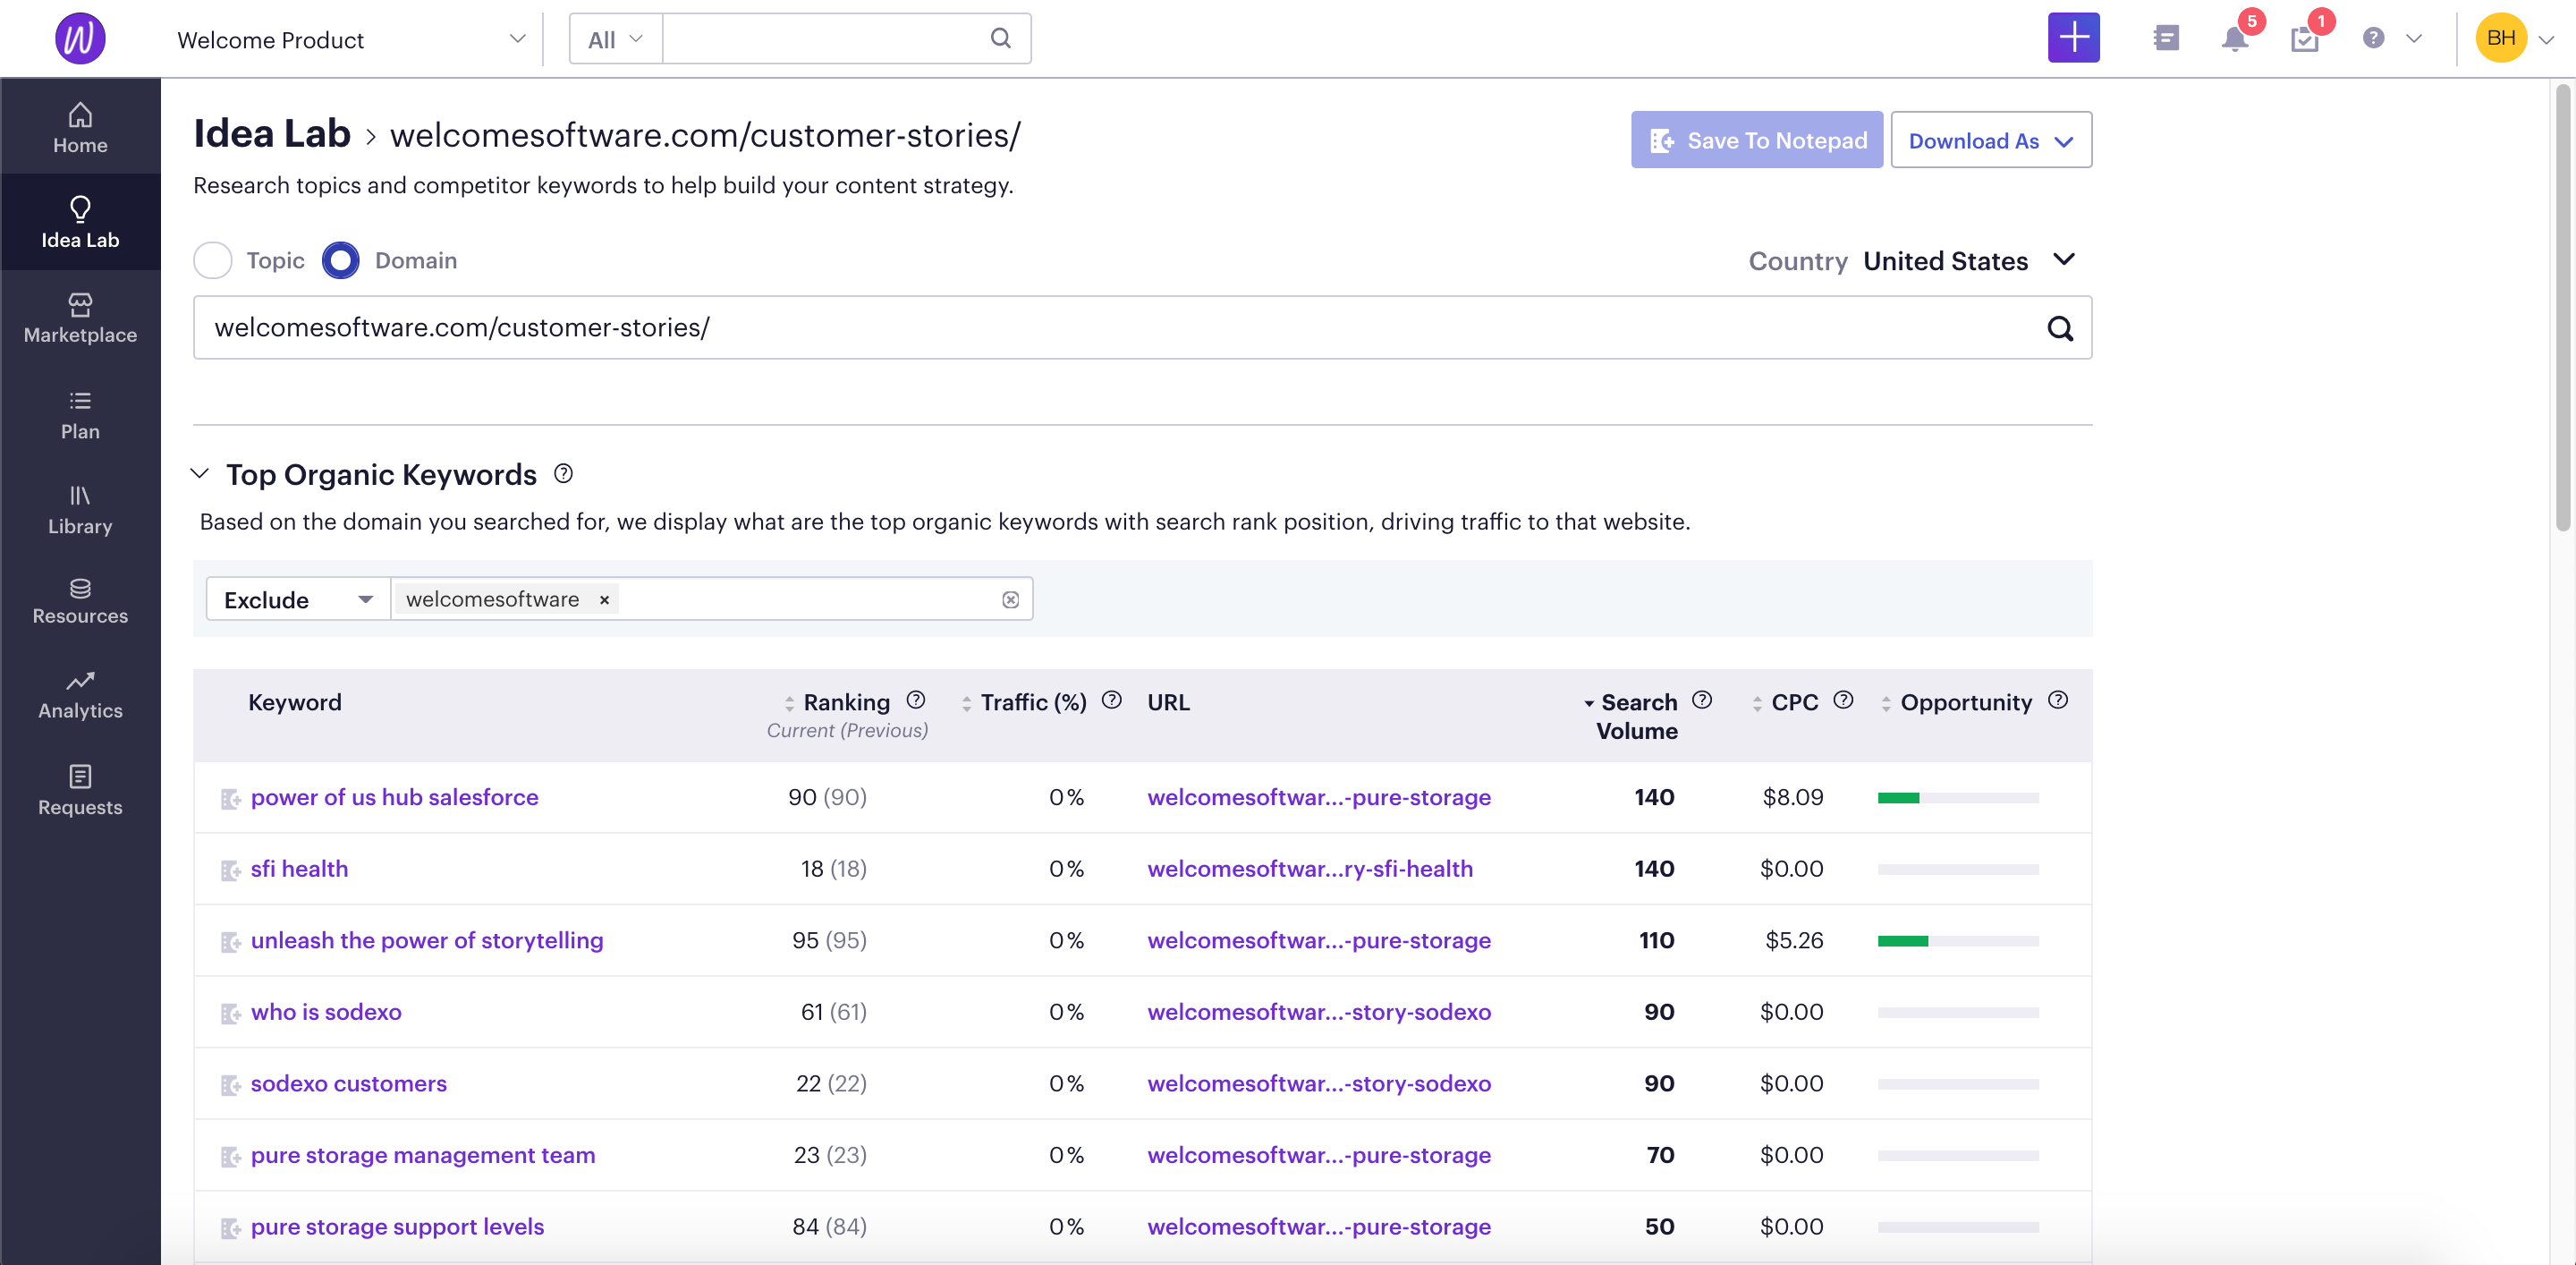Open the Download As dropdown
Viewport: 2576px width, 1265px height.
tap(1990, 140)
